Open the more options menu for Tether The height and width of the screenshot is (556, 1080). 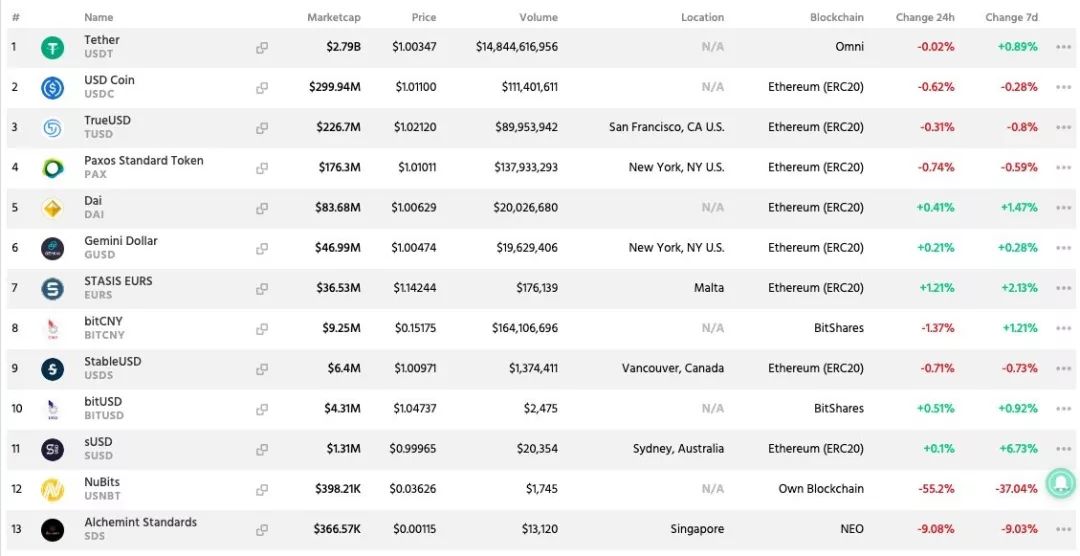1063,47
